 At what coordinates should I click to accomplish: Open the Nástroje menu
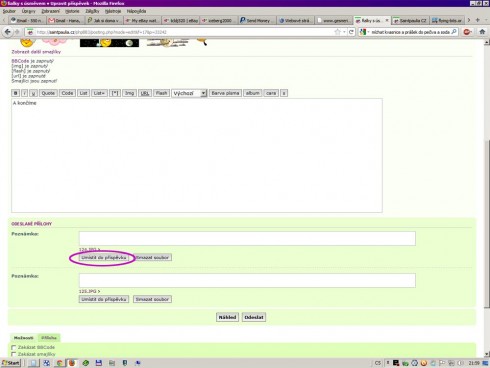(113, 11)
